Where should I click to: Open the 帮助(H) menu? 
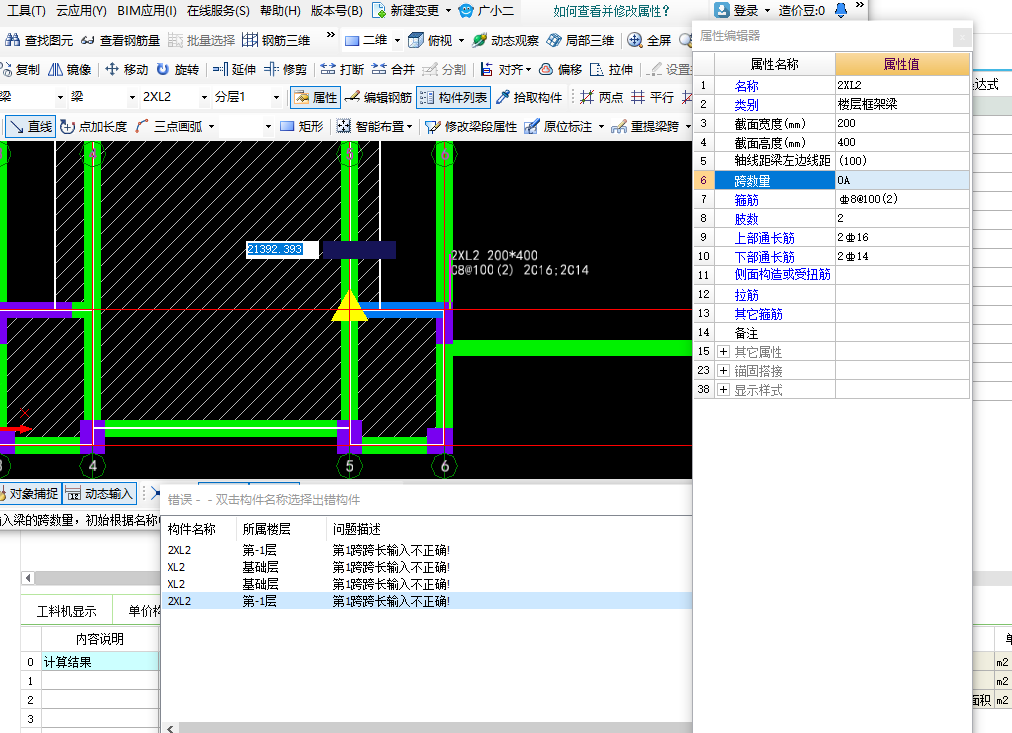pyautogui.click(x=280, y=10)
